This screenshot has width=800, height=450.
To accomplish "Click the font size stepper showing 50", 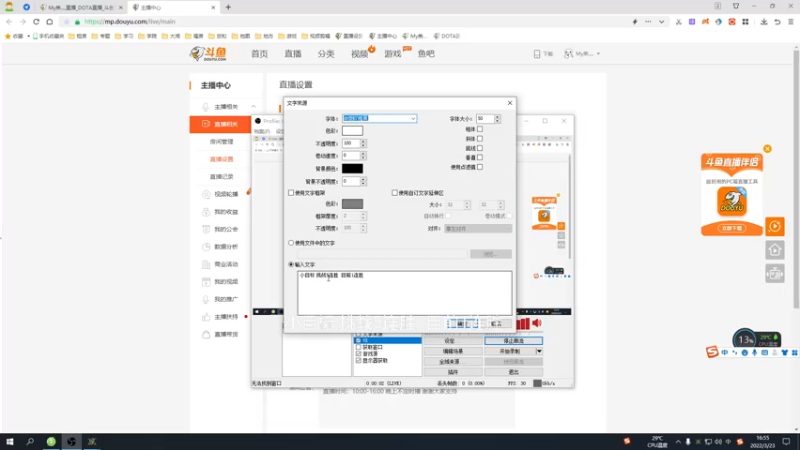I will click(497, 118).
